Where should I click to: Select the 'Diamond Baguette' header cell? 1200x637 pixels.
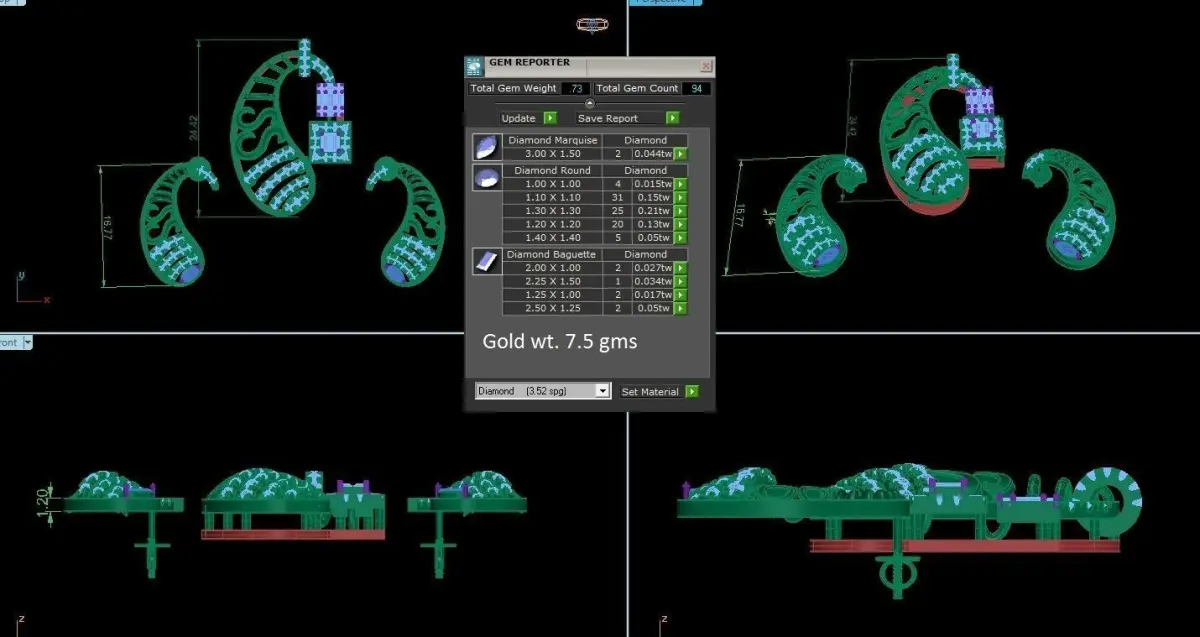coord(552,255)
